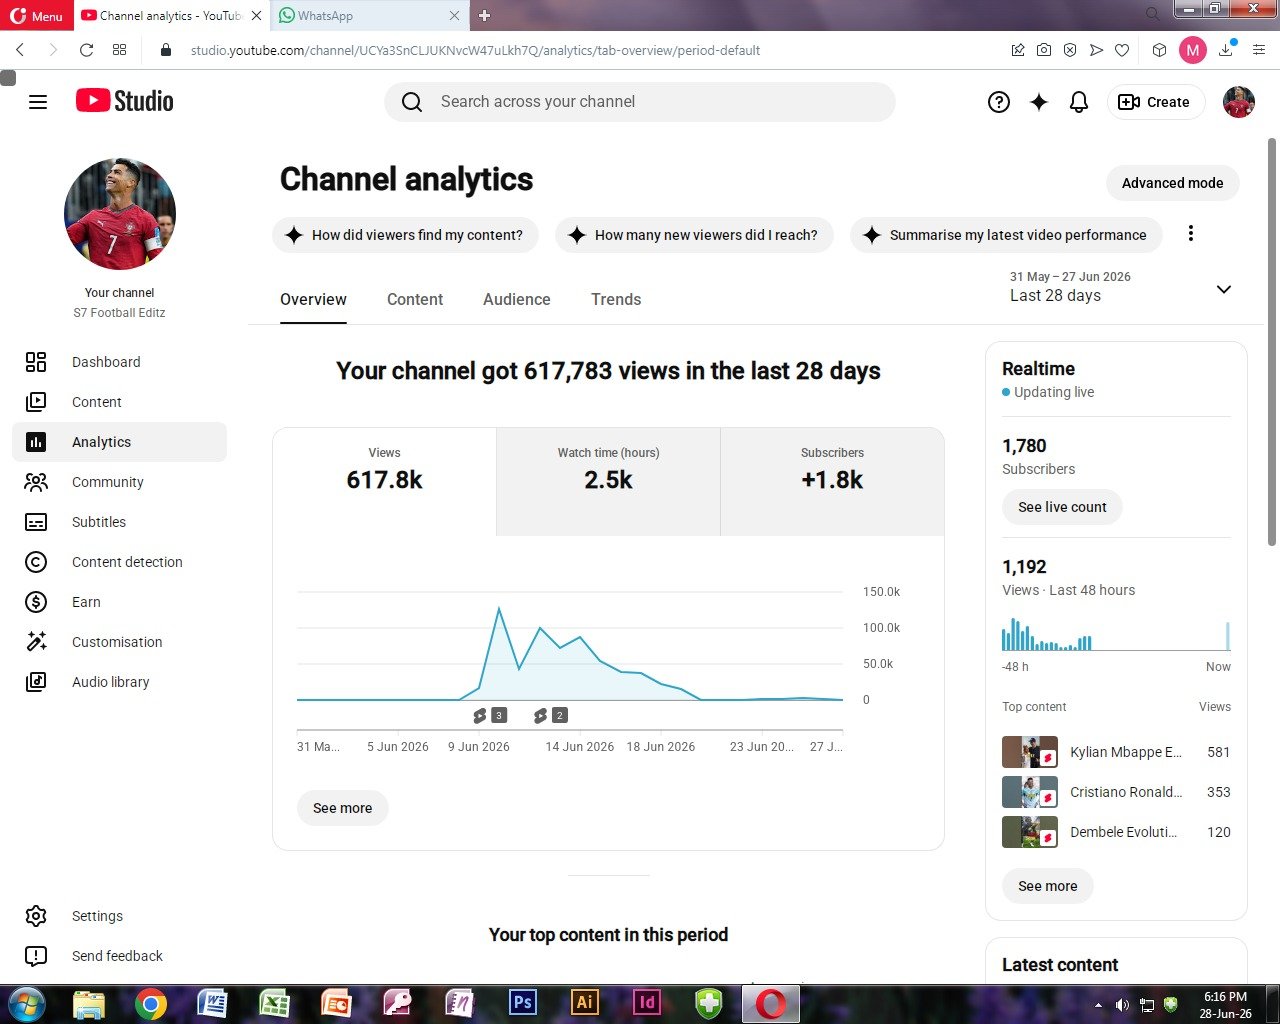Ask 'How many new viewers did I reach?'
Image resolution: width=1280 pixels, height=1024 pixels.
pos(694,235)
